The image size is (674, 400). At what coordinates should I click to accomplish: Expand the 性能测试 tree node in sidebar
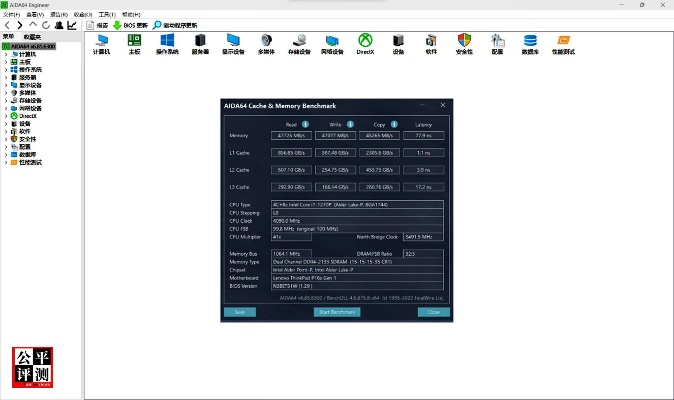pos(6,162)
